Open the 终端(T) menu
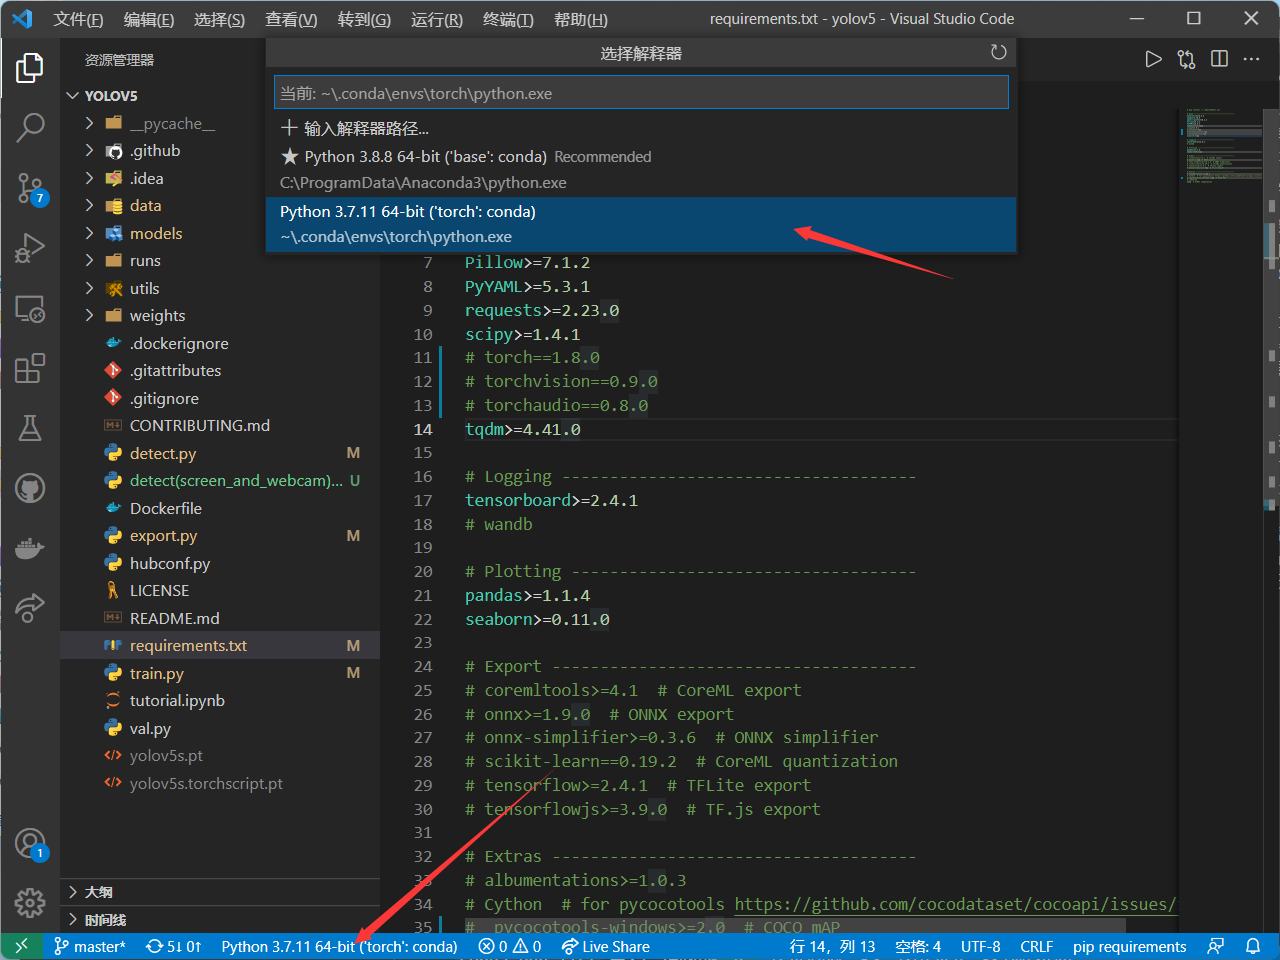Viewport: 1280px width, 960px height. pos(508,19)
